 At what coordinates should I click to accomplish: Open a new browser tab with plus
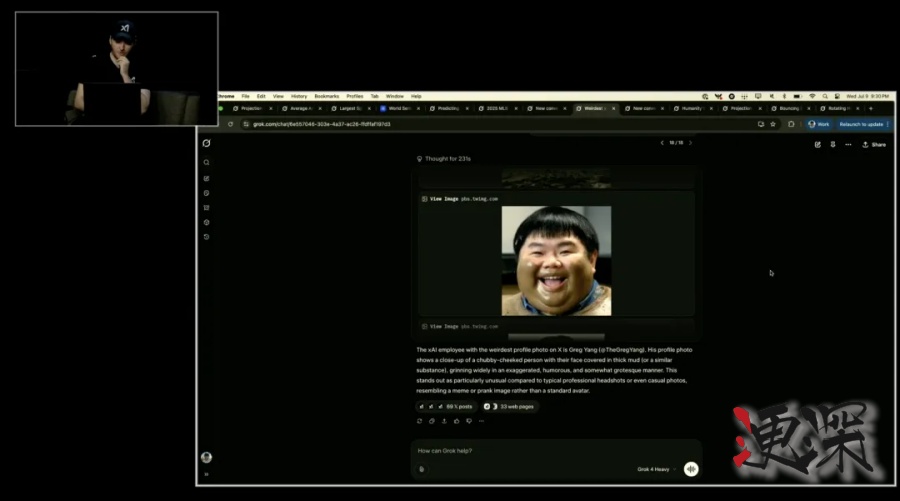(x=871, y=108)
